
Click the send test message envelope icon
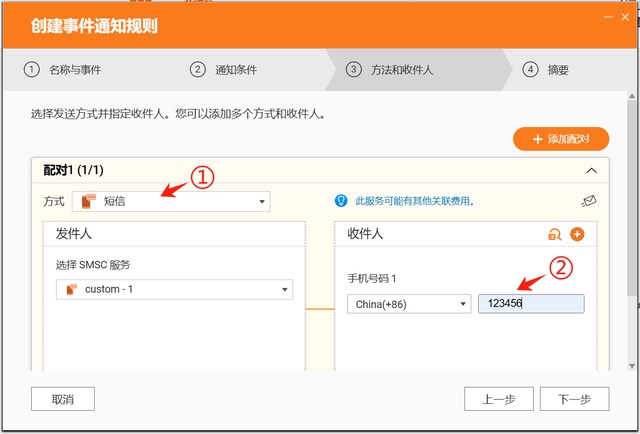(589, 201)
